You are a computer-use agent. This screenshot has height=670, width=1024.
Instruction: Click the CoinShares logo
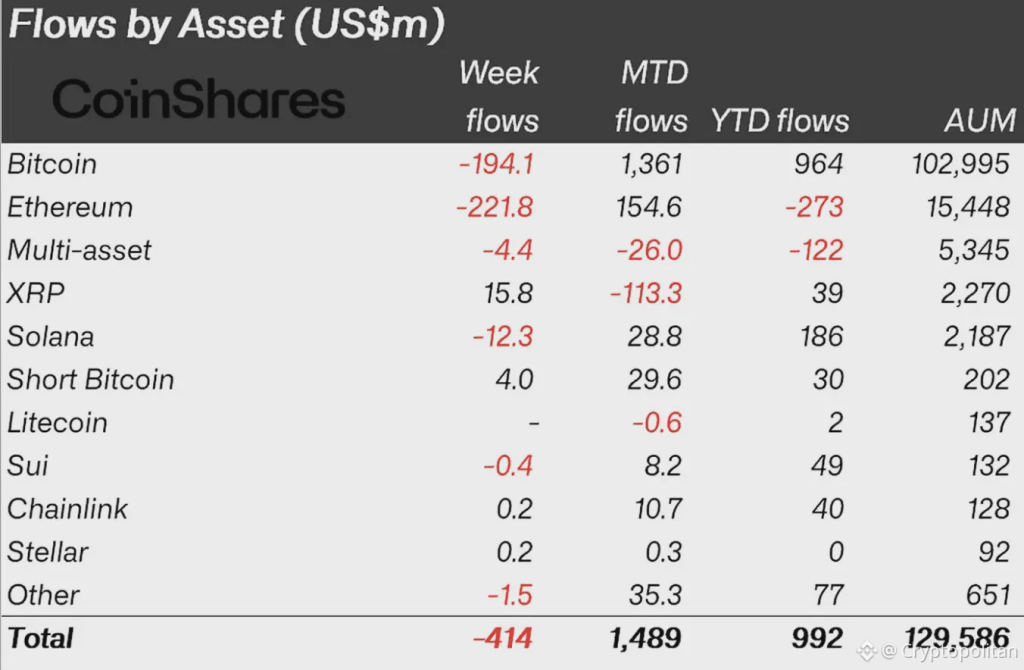point(198,100)
